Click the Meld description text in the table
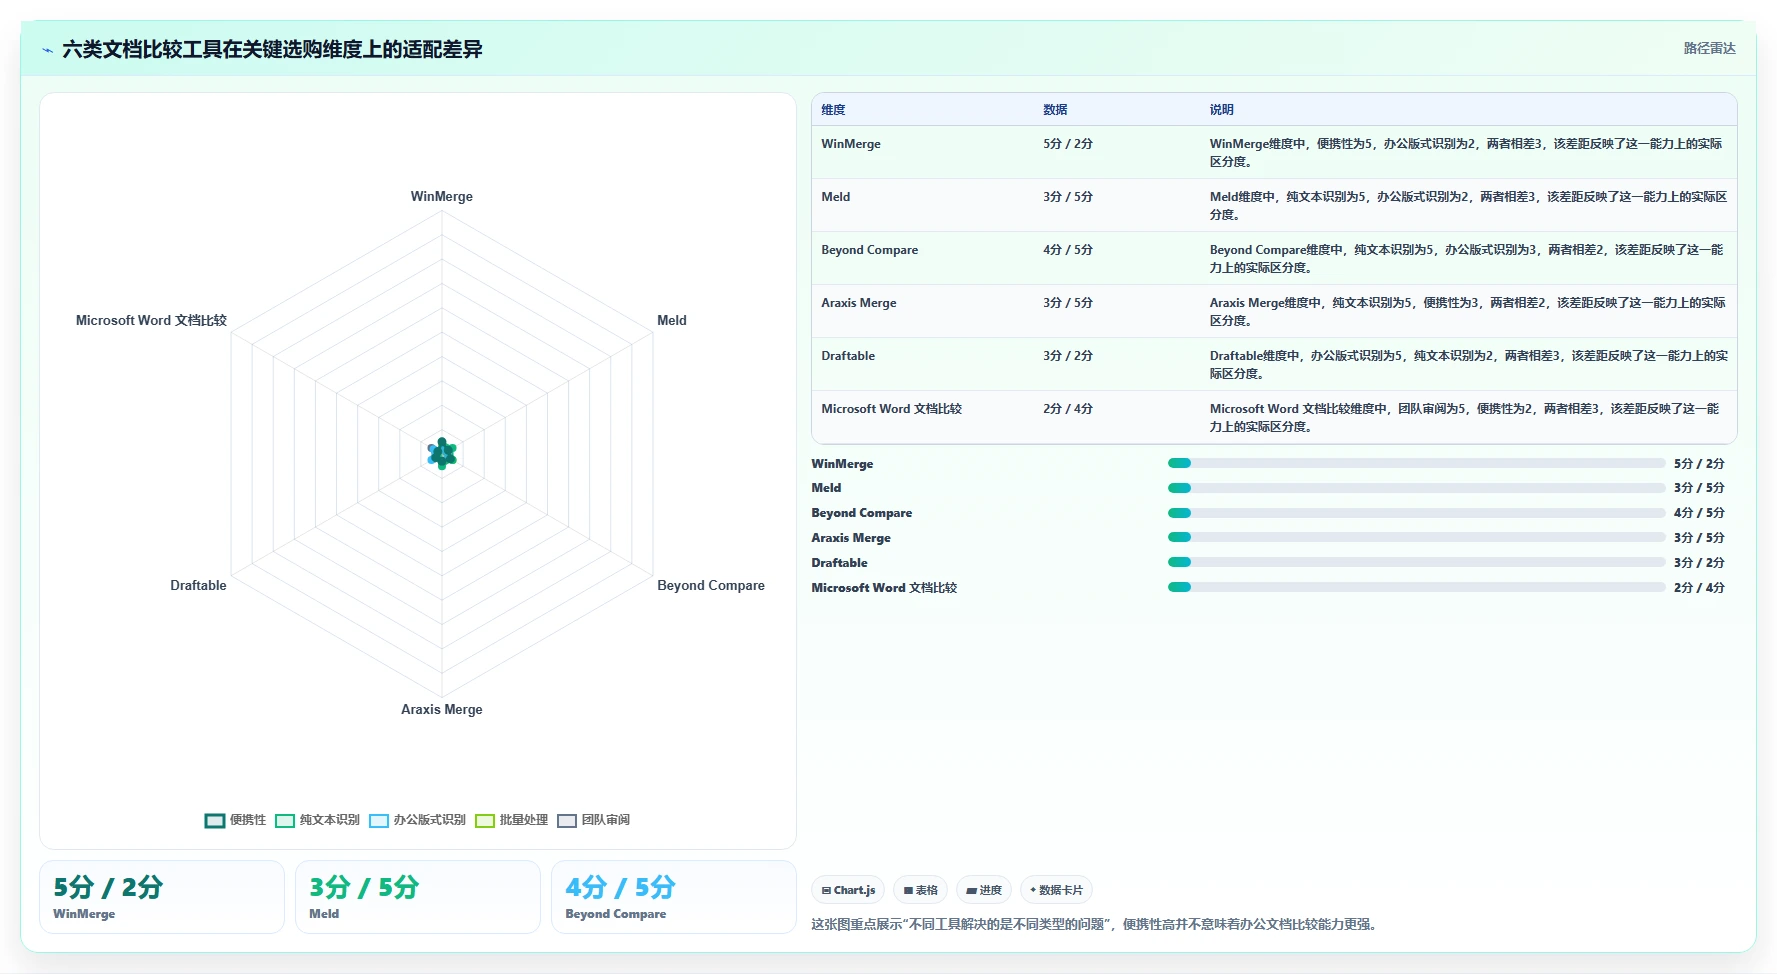The image size is (1777, 974). pos(1468,205)
